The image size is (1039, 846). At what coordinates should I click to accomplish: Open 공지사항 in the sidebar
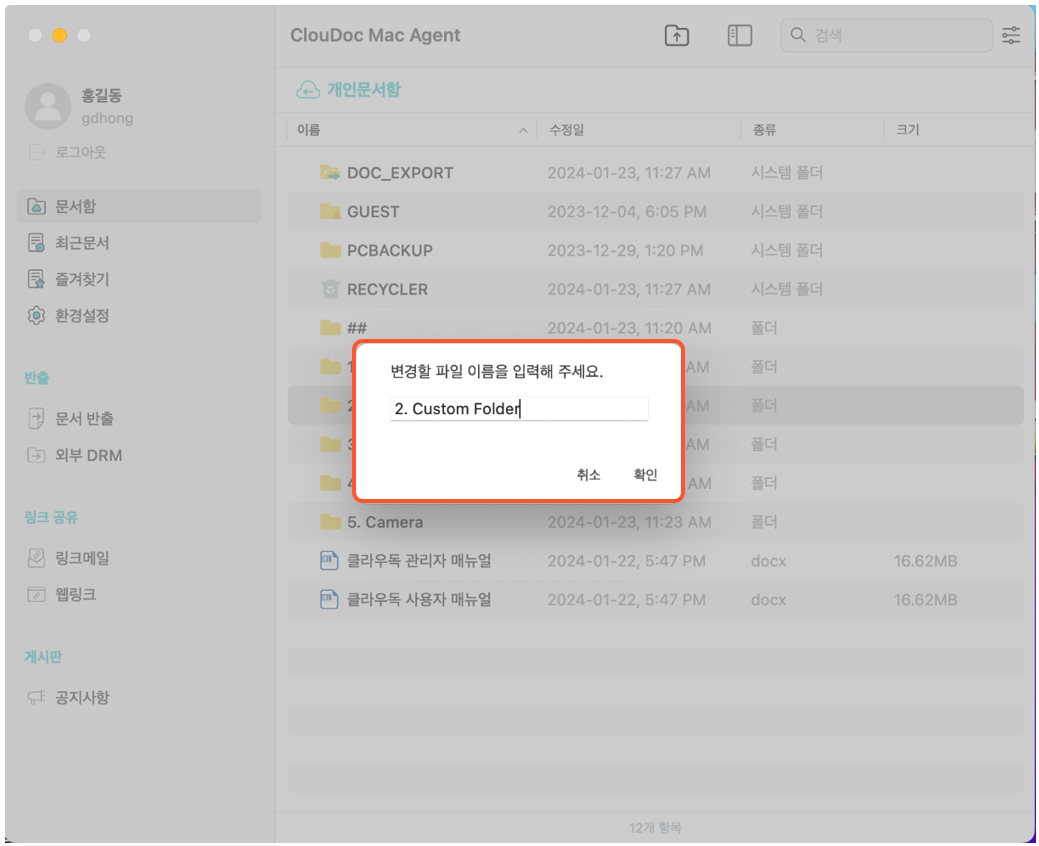(x=82, y=697)
